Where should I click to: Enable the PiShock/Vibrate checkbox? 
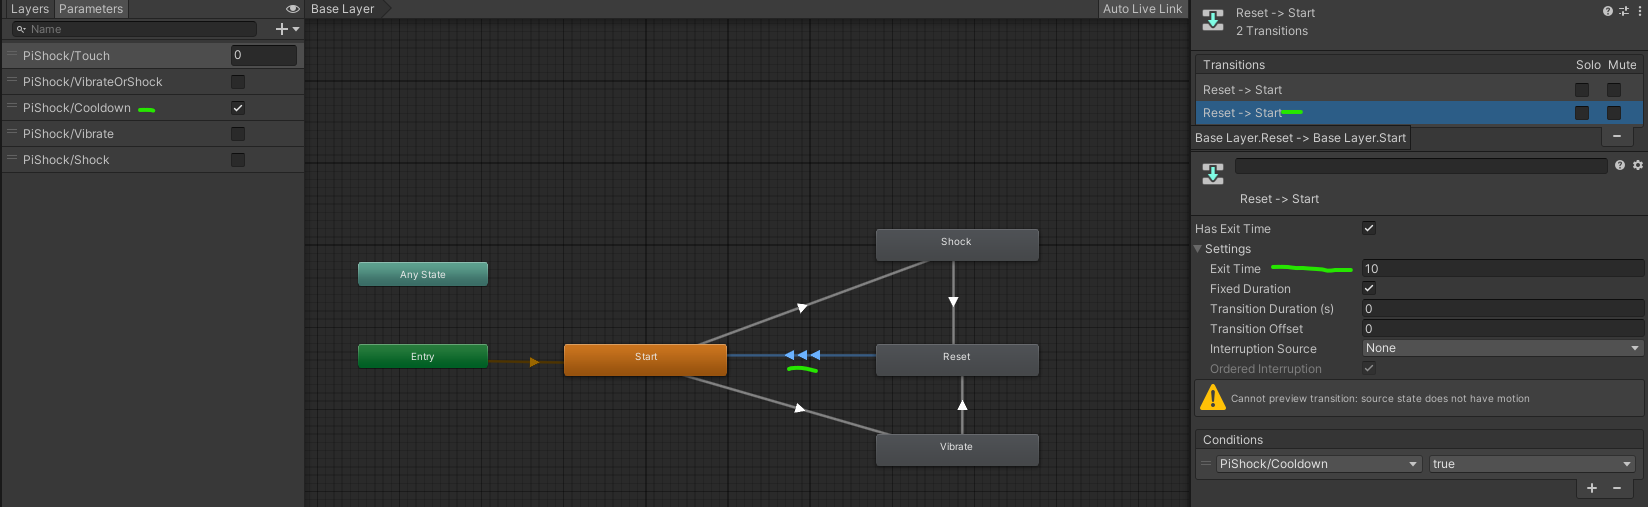[238, 133]
